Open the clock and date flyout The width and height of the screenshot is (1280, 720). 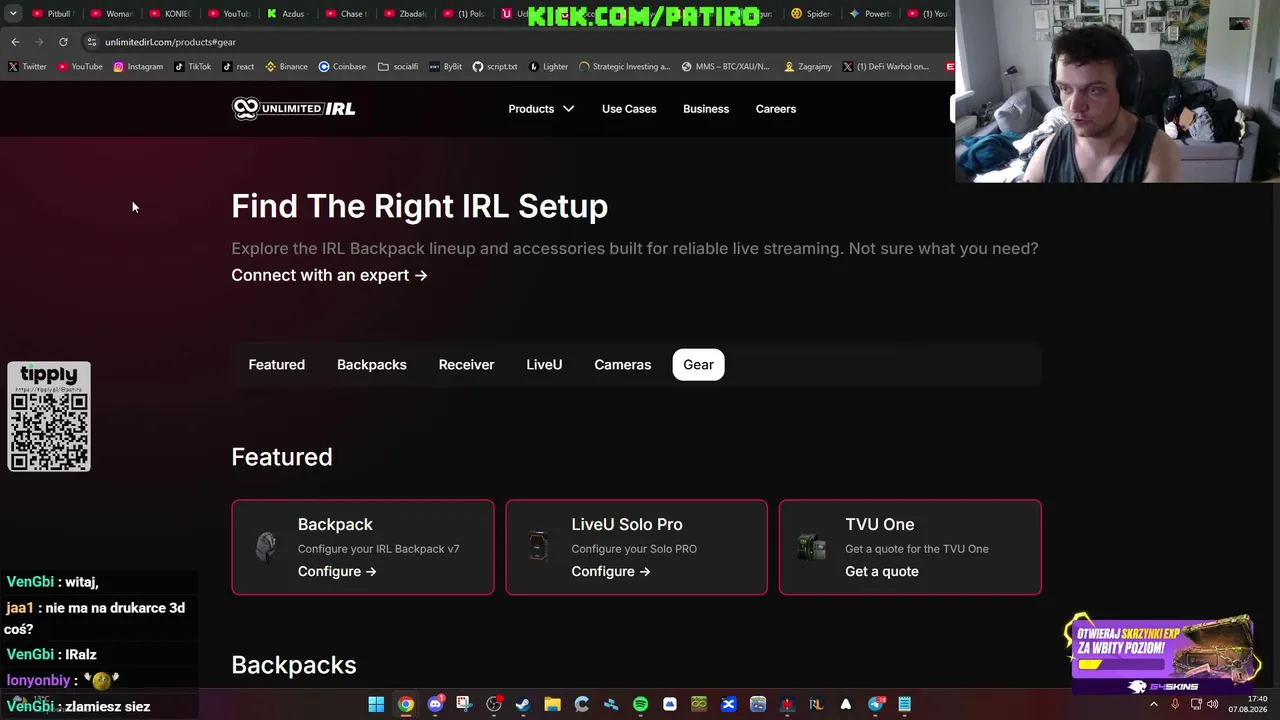pos(1249,705)
